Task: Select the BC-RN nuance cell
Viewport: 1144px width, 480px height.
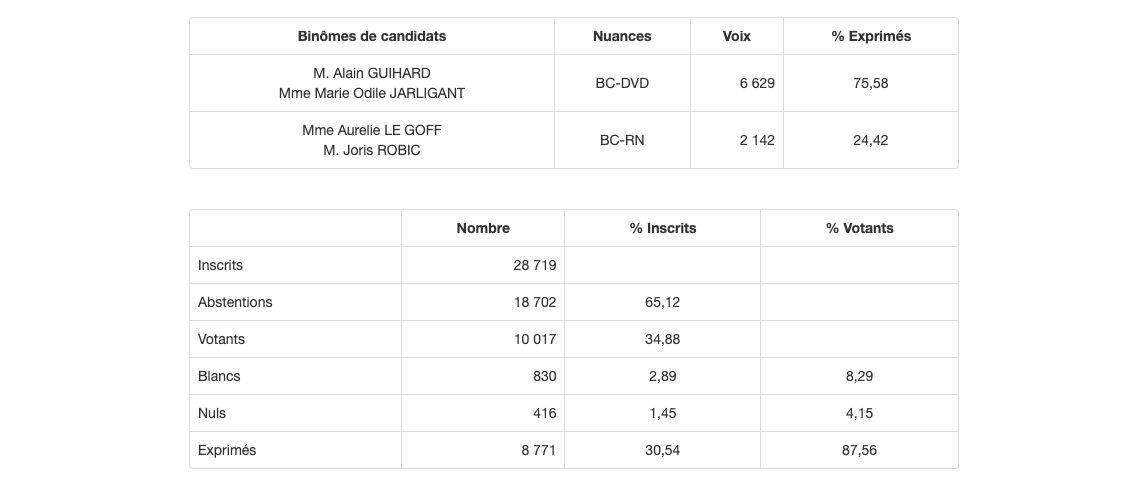Action: tap(622, 140)
